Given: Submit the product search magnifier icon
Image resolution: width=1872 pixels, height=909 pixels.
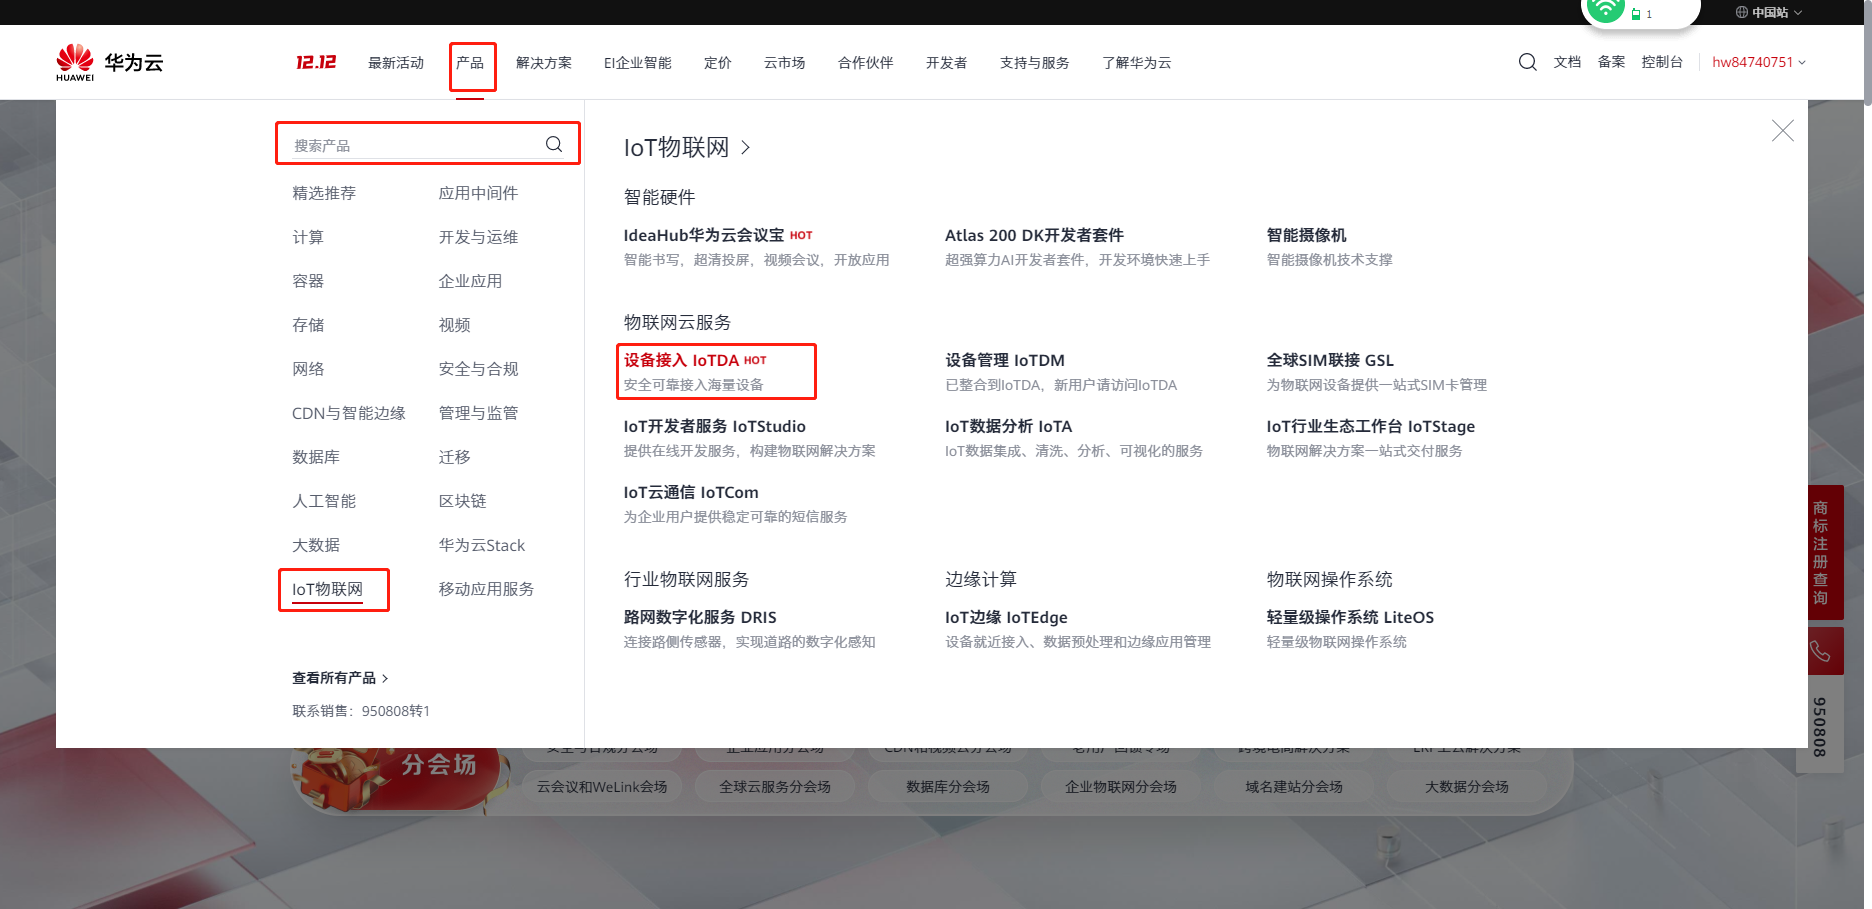Looking at the screenshot, I should 554,144.
